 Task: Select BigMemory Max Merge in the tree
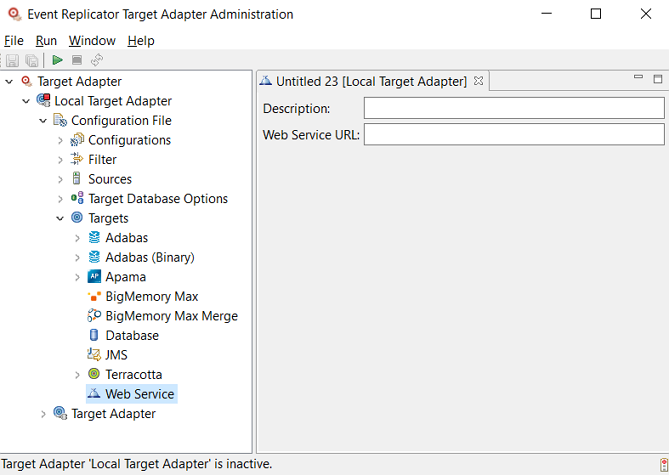tap(171, 316)
